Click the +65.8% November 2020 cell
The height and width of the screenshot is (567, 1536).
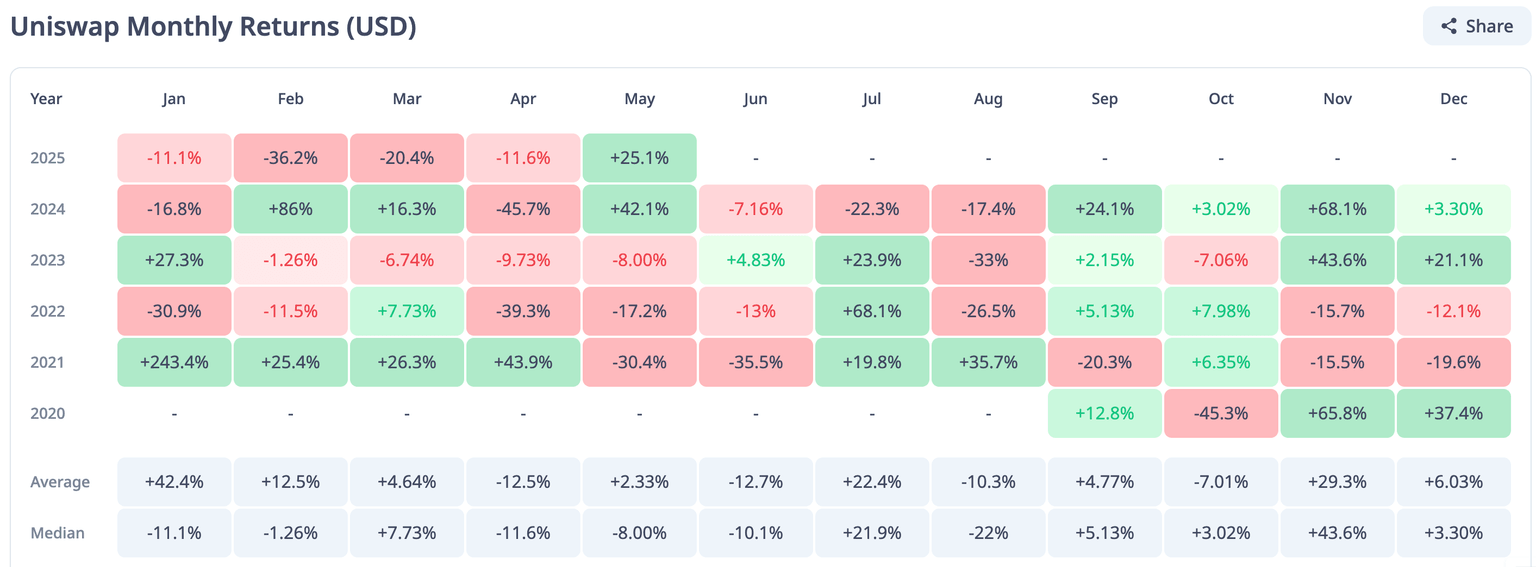(x=1337, y=413)
